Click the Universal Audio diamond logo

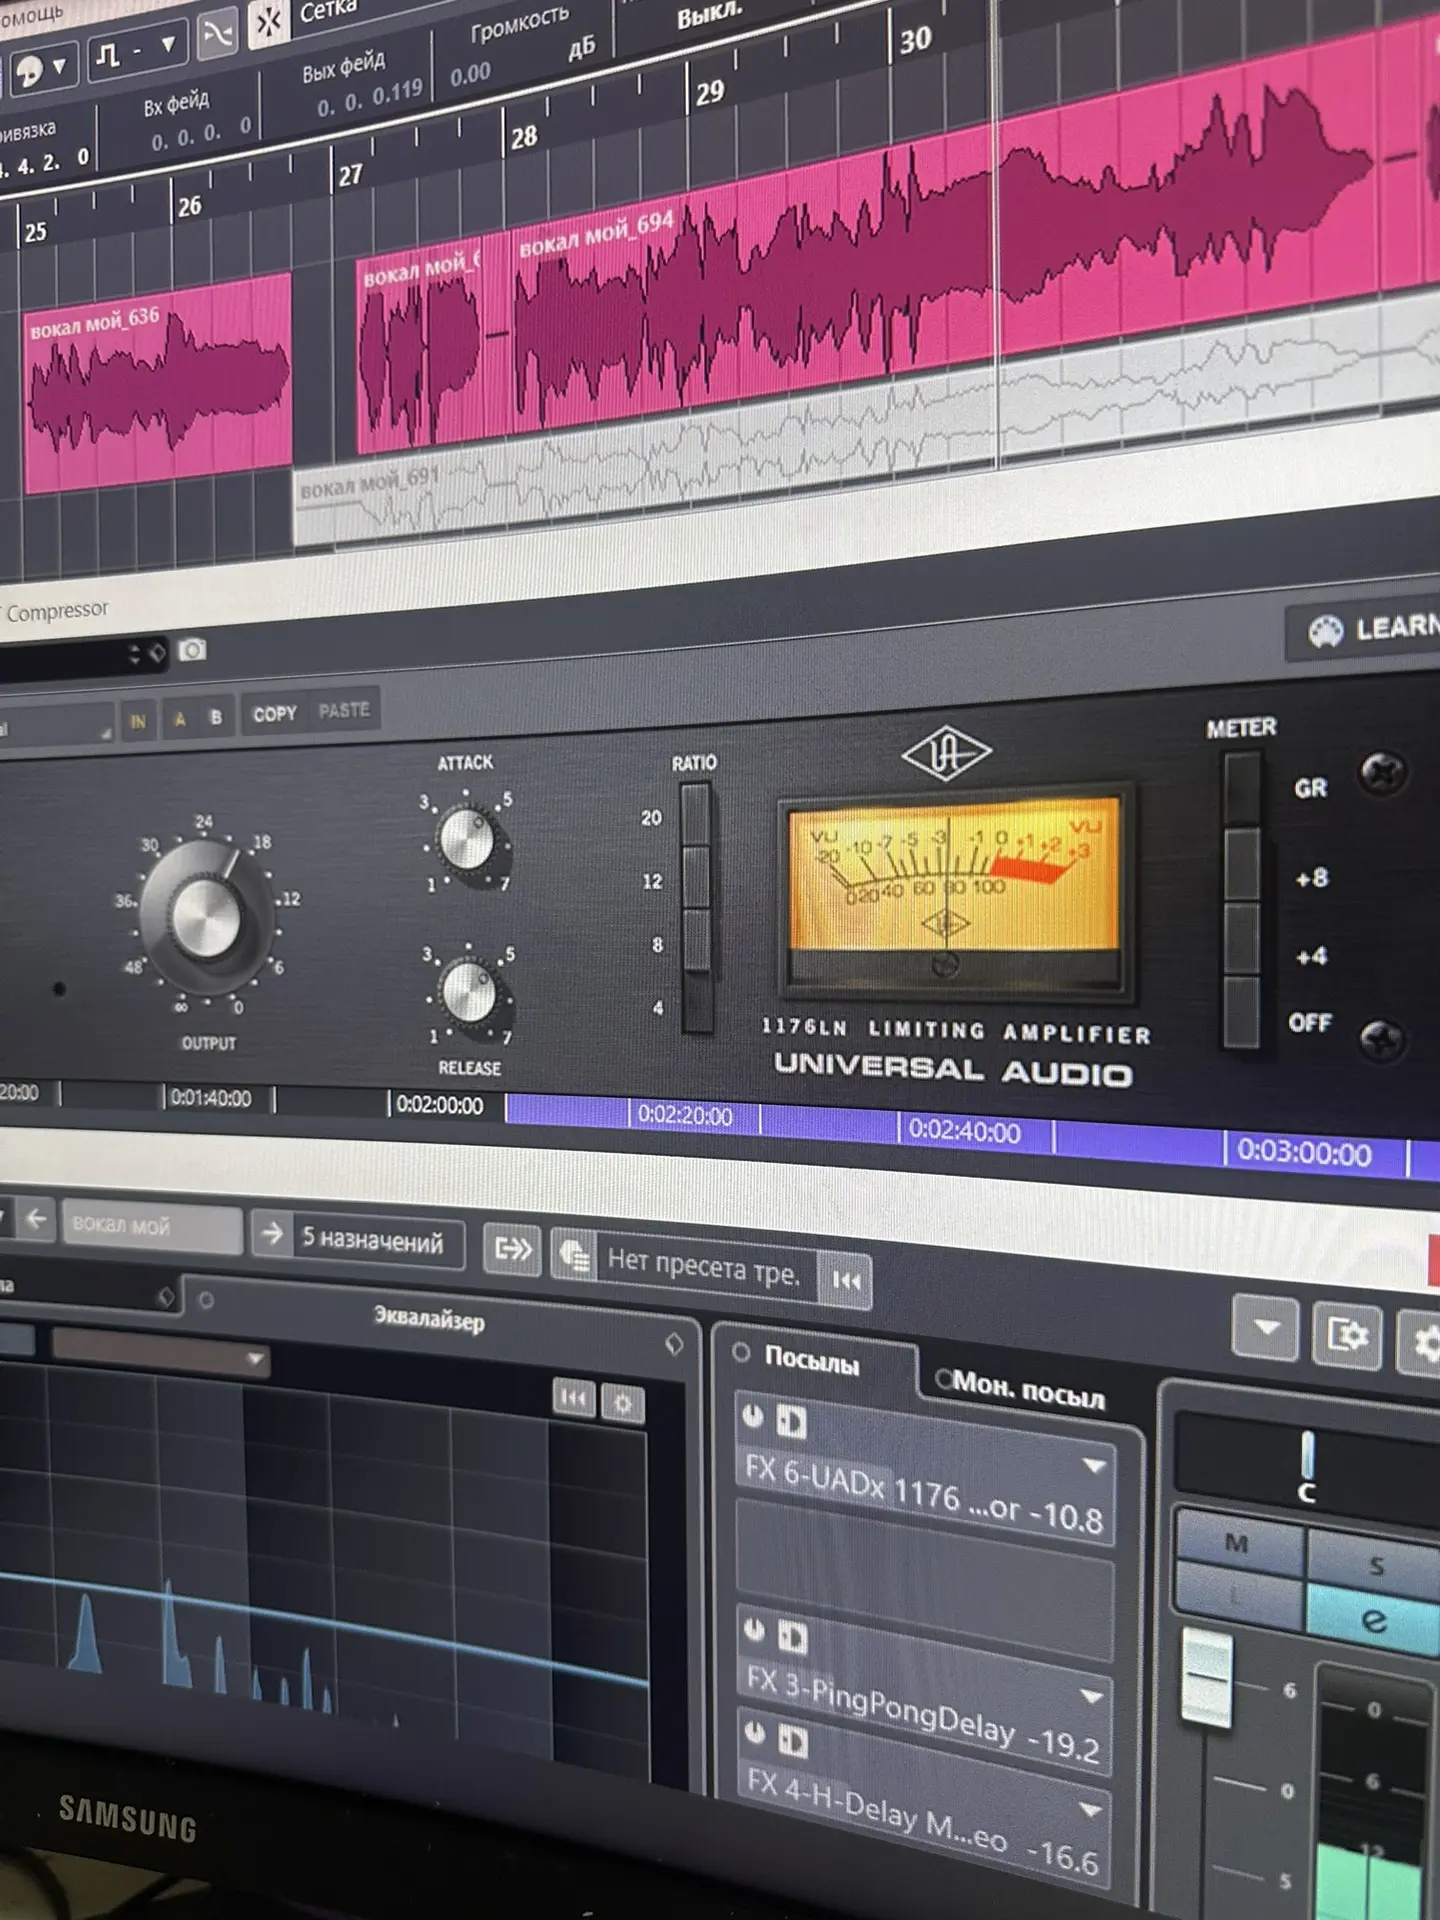point(946,755)
